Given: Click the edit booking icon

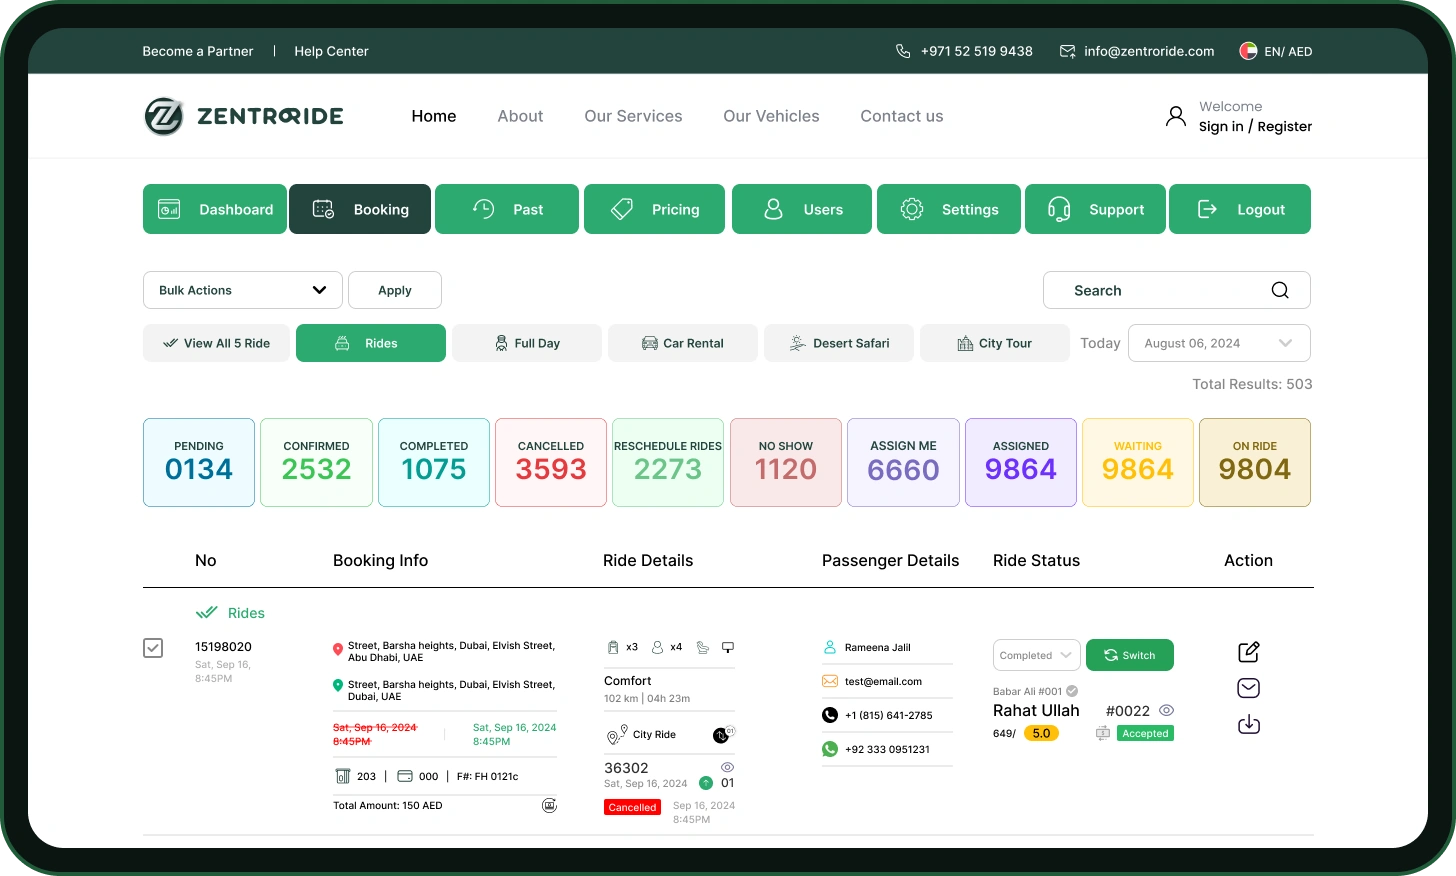Looking at the screenshot, I should 1249,652.
